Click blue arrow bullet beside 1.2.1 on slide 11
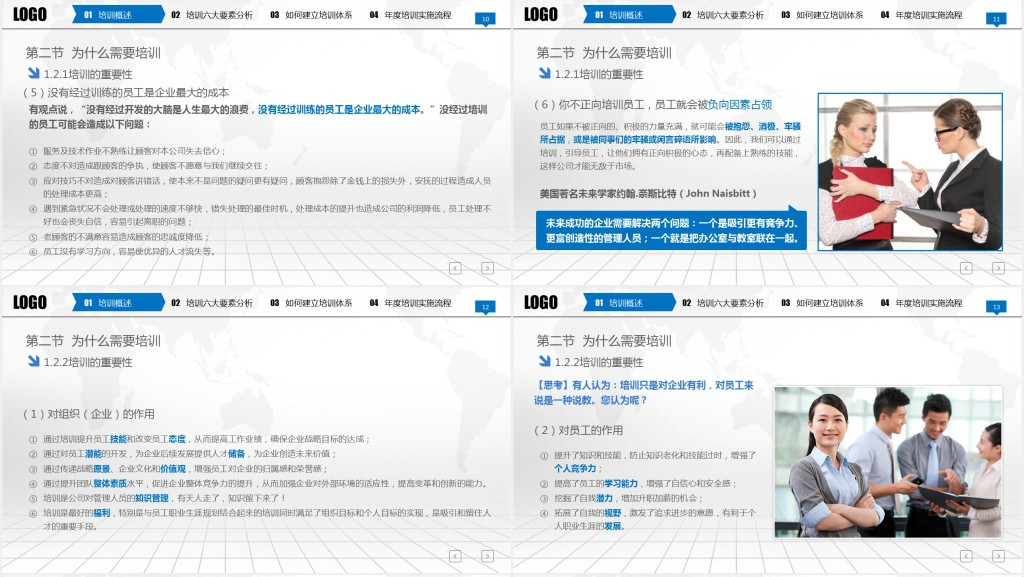Screen dimensions: 1024x577 point(545,73)
